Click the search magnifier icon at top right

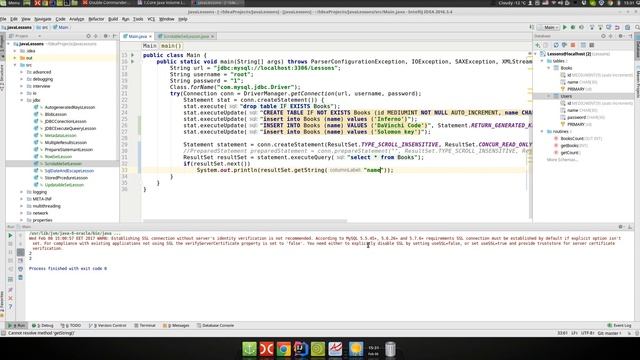pos(637,27)
